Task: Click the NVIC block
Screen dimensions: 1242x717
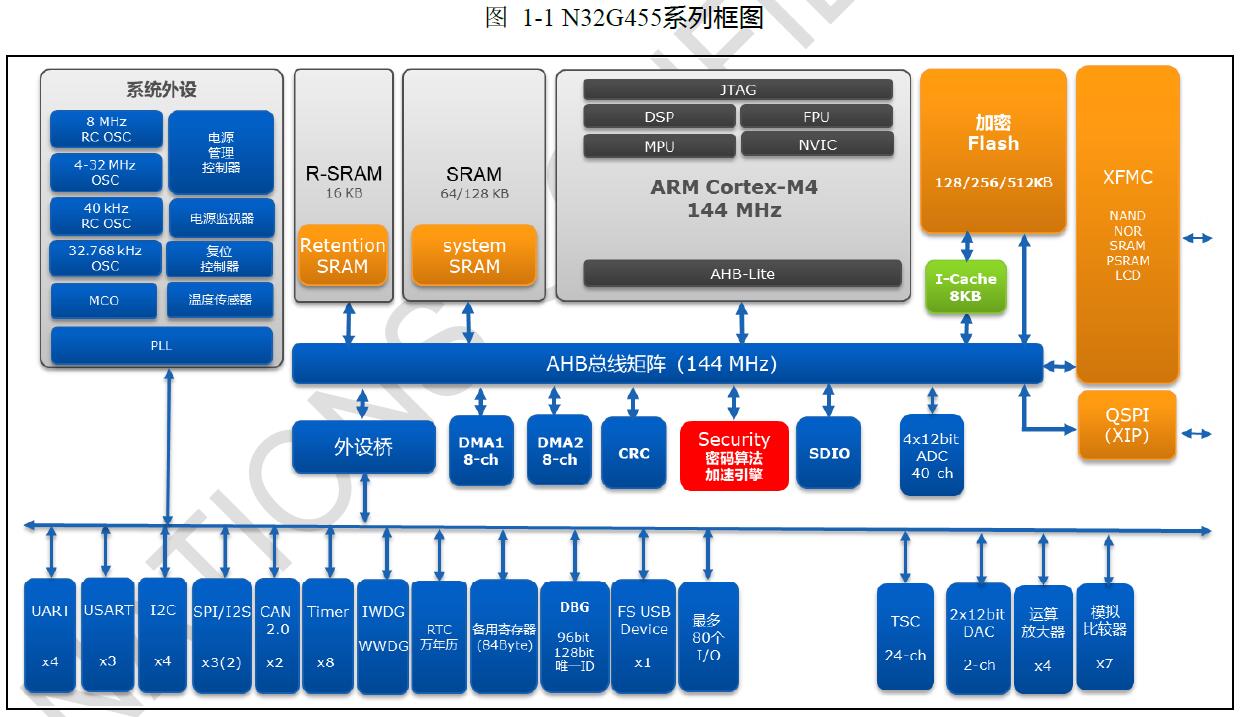Action: 817,145
